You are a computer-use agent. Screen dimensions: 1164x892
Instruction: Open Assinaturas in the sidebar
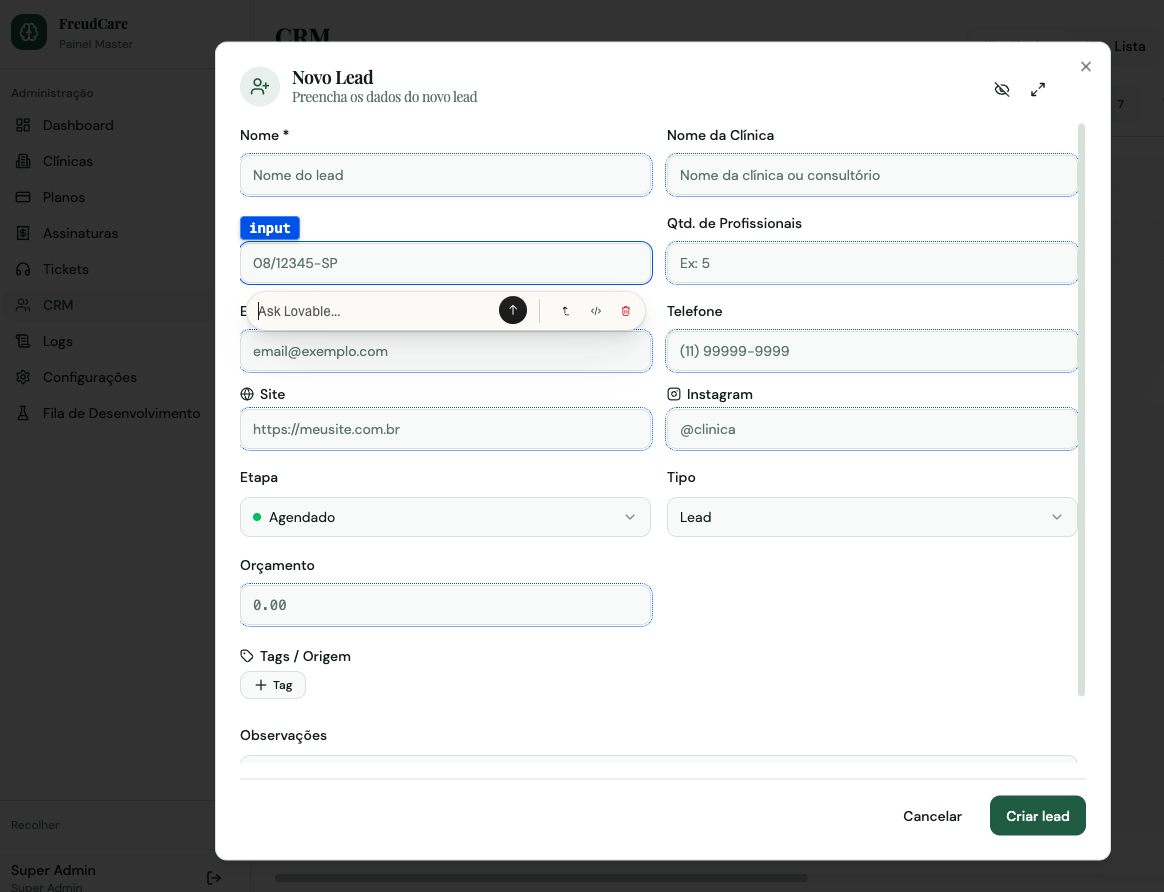tap(80, 233)
